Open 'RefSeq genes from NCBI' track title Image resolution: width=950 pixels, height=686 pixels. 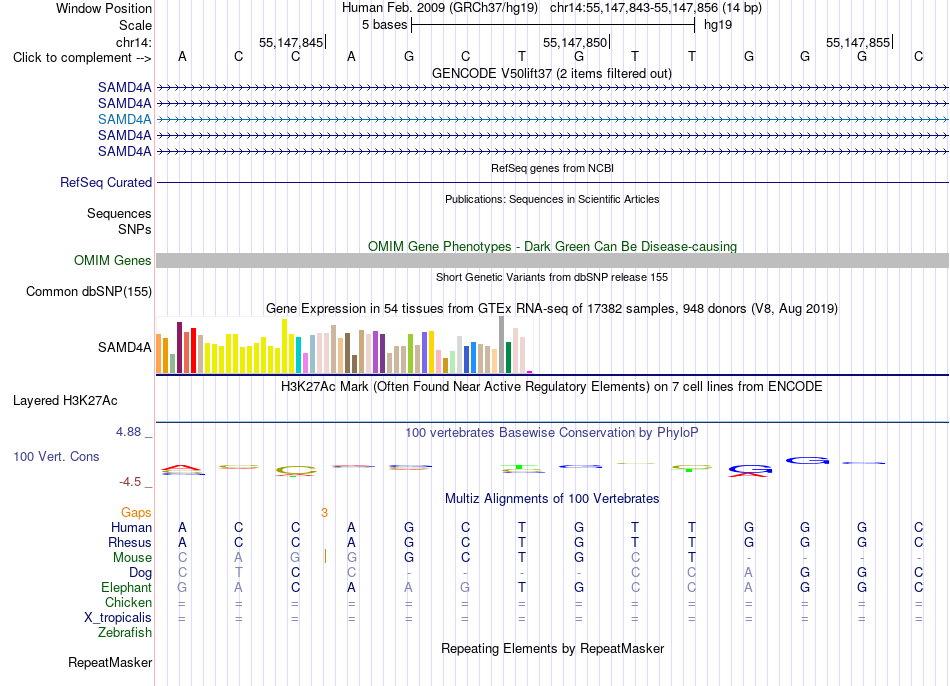[552, 168]
